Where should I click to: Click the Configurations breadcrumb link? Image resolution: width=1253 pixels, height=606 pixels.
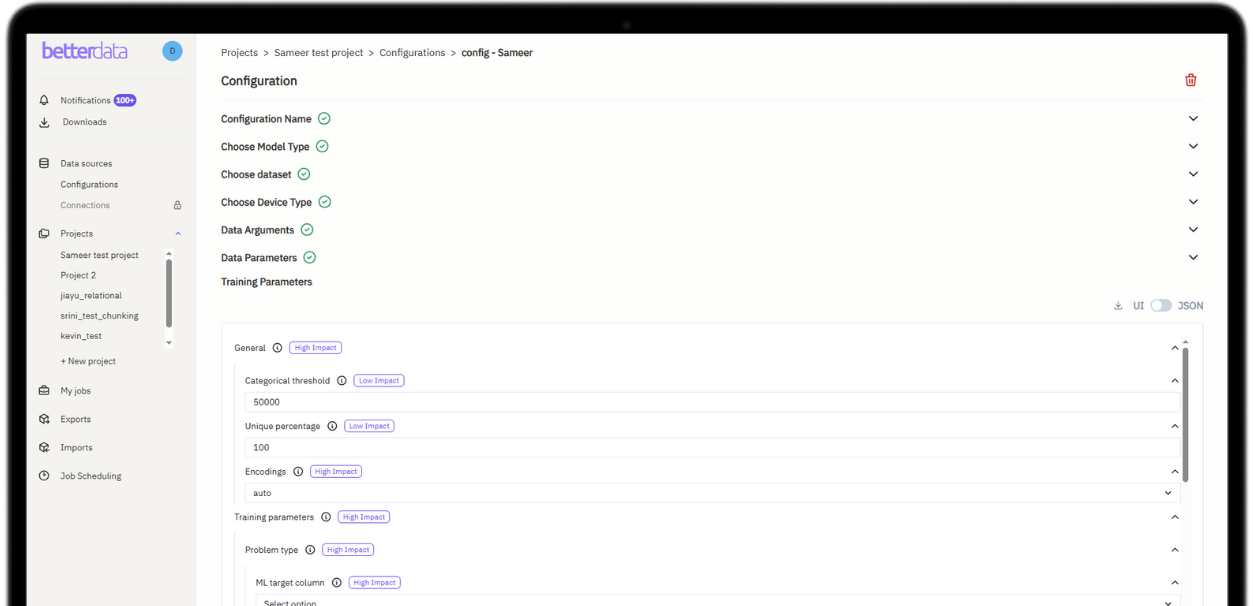coord(412,53)
